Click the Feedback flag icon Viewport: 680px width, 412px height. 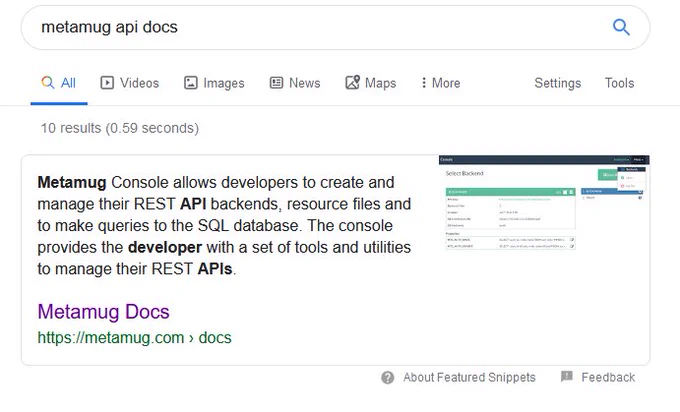(x=566, y=376)
